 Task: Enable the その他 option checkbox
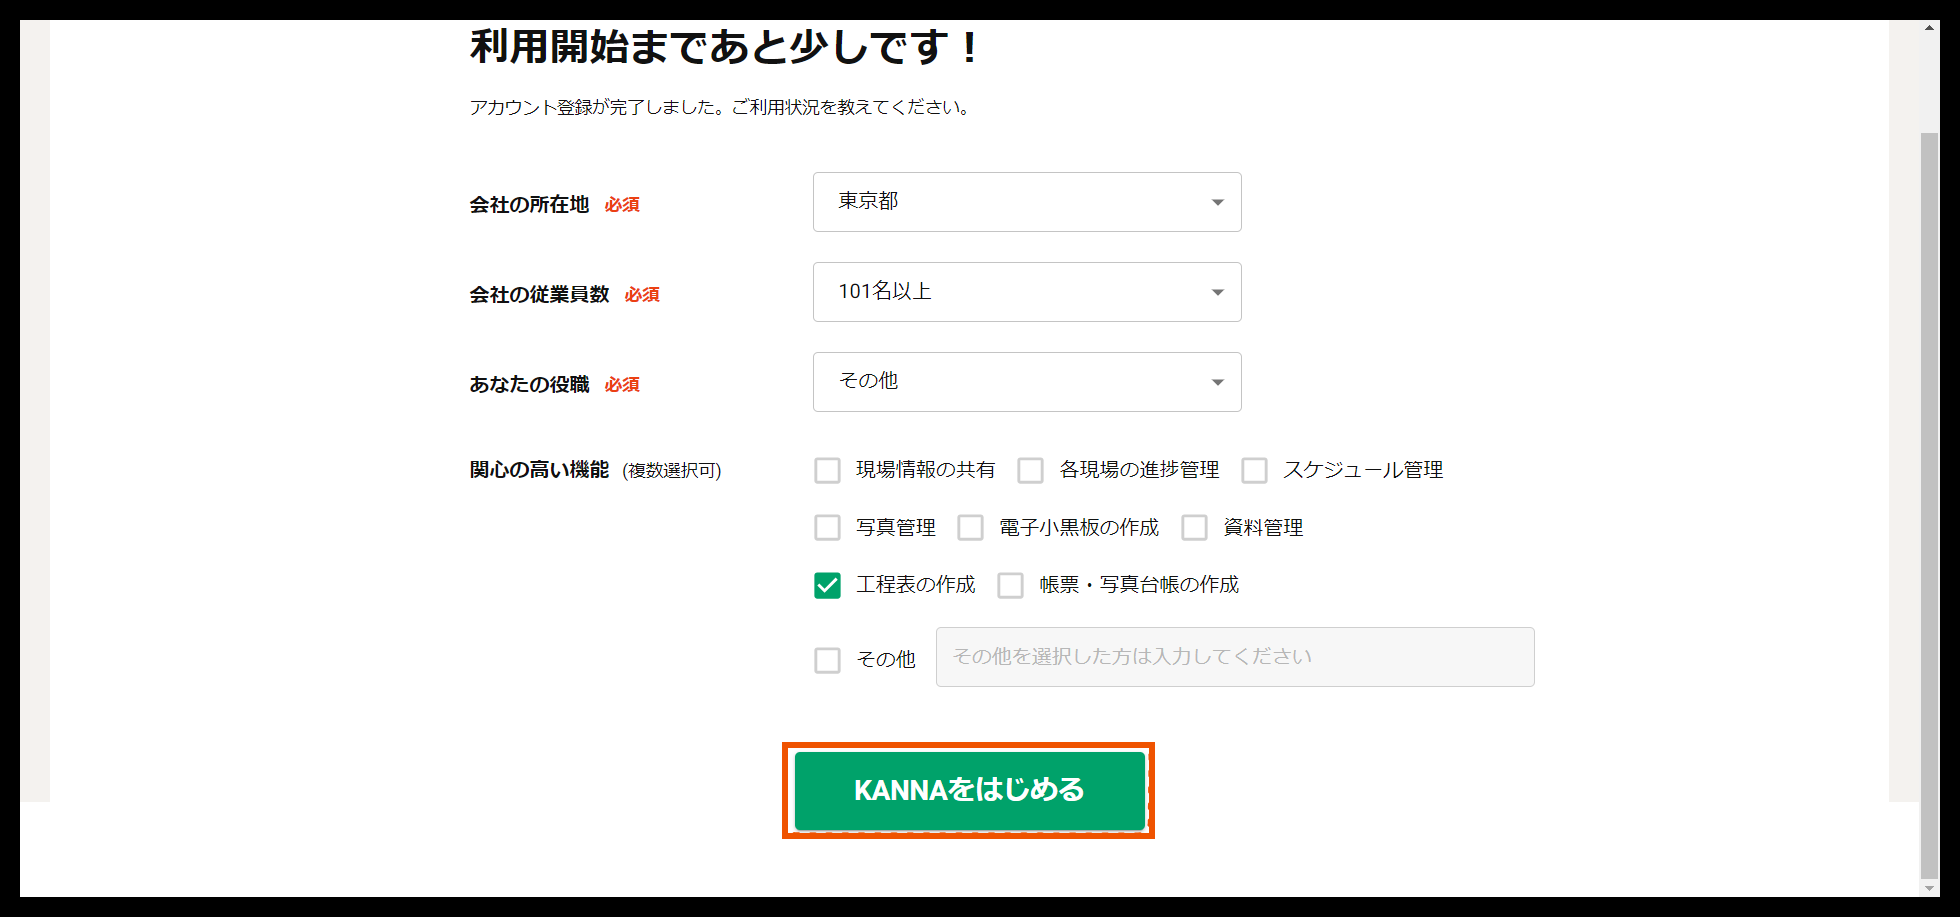[826, 660]
